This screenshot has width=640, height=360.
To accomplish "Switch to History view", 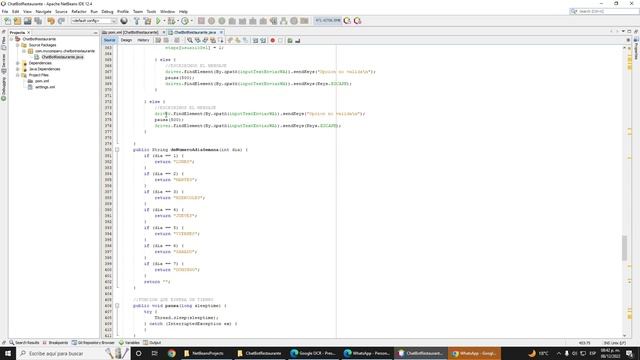I will click(x=143, y=40).
